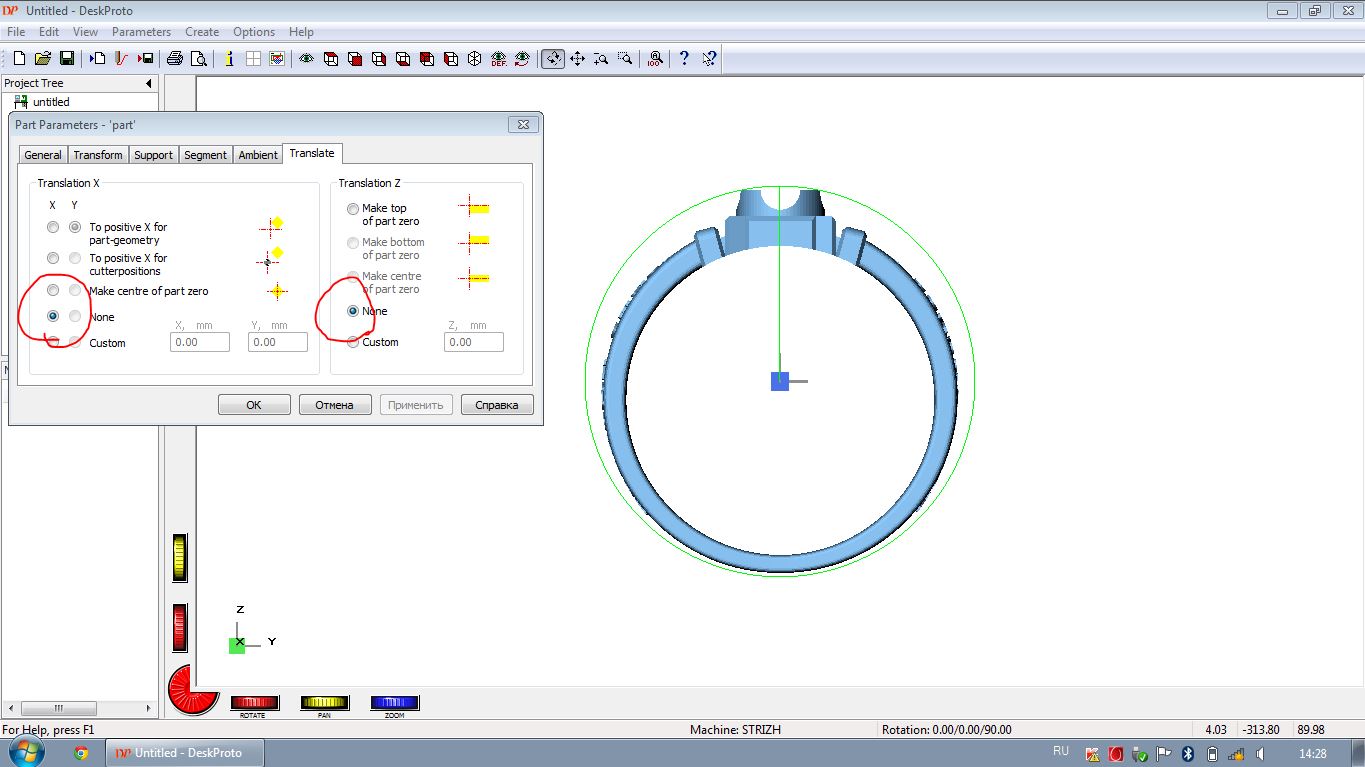Select Make top of part zero
1365x767 pixels.
pyautogui.click(x=353, y=209)
